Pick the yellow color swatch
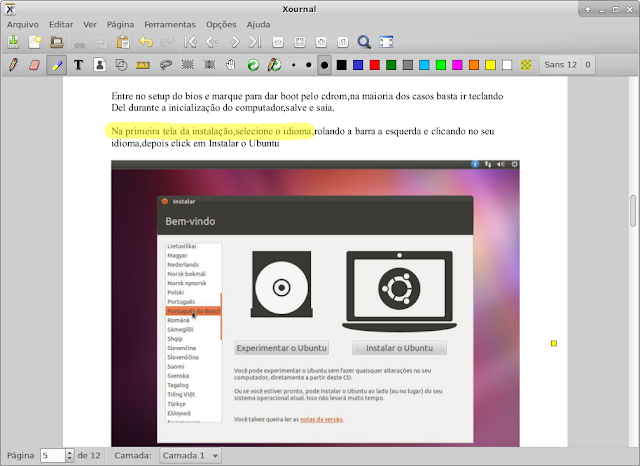 (x=491, y=65)
